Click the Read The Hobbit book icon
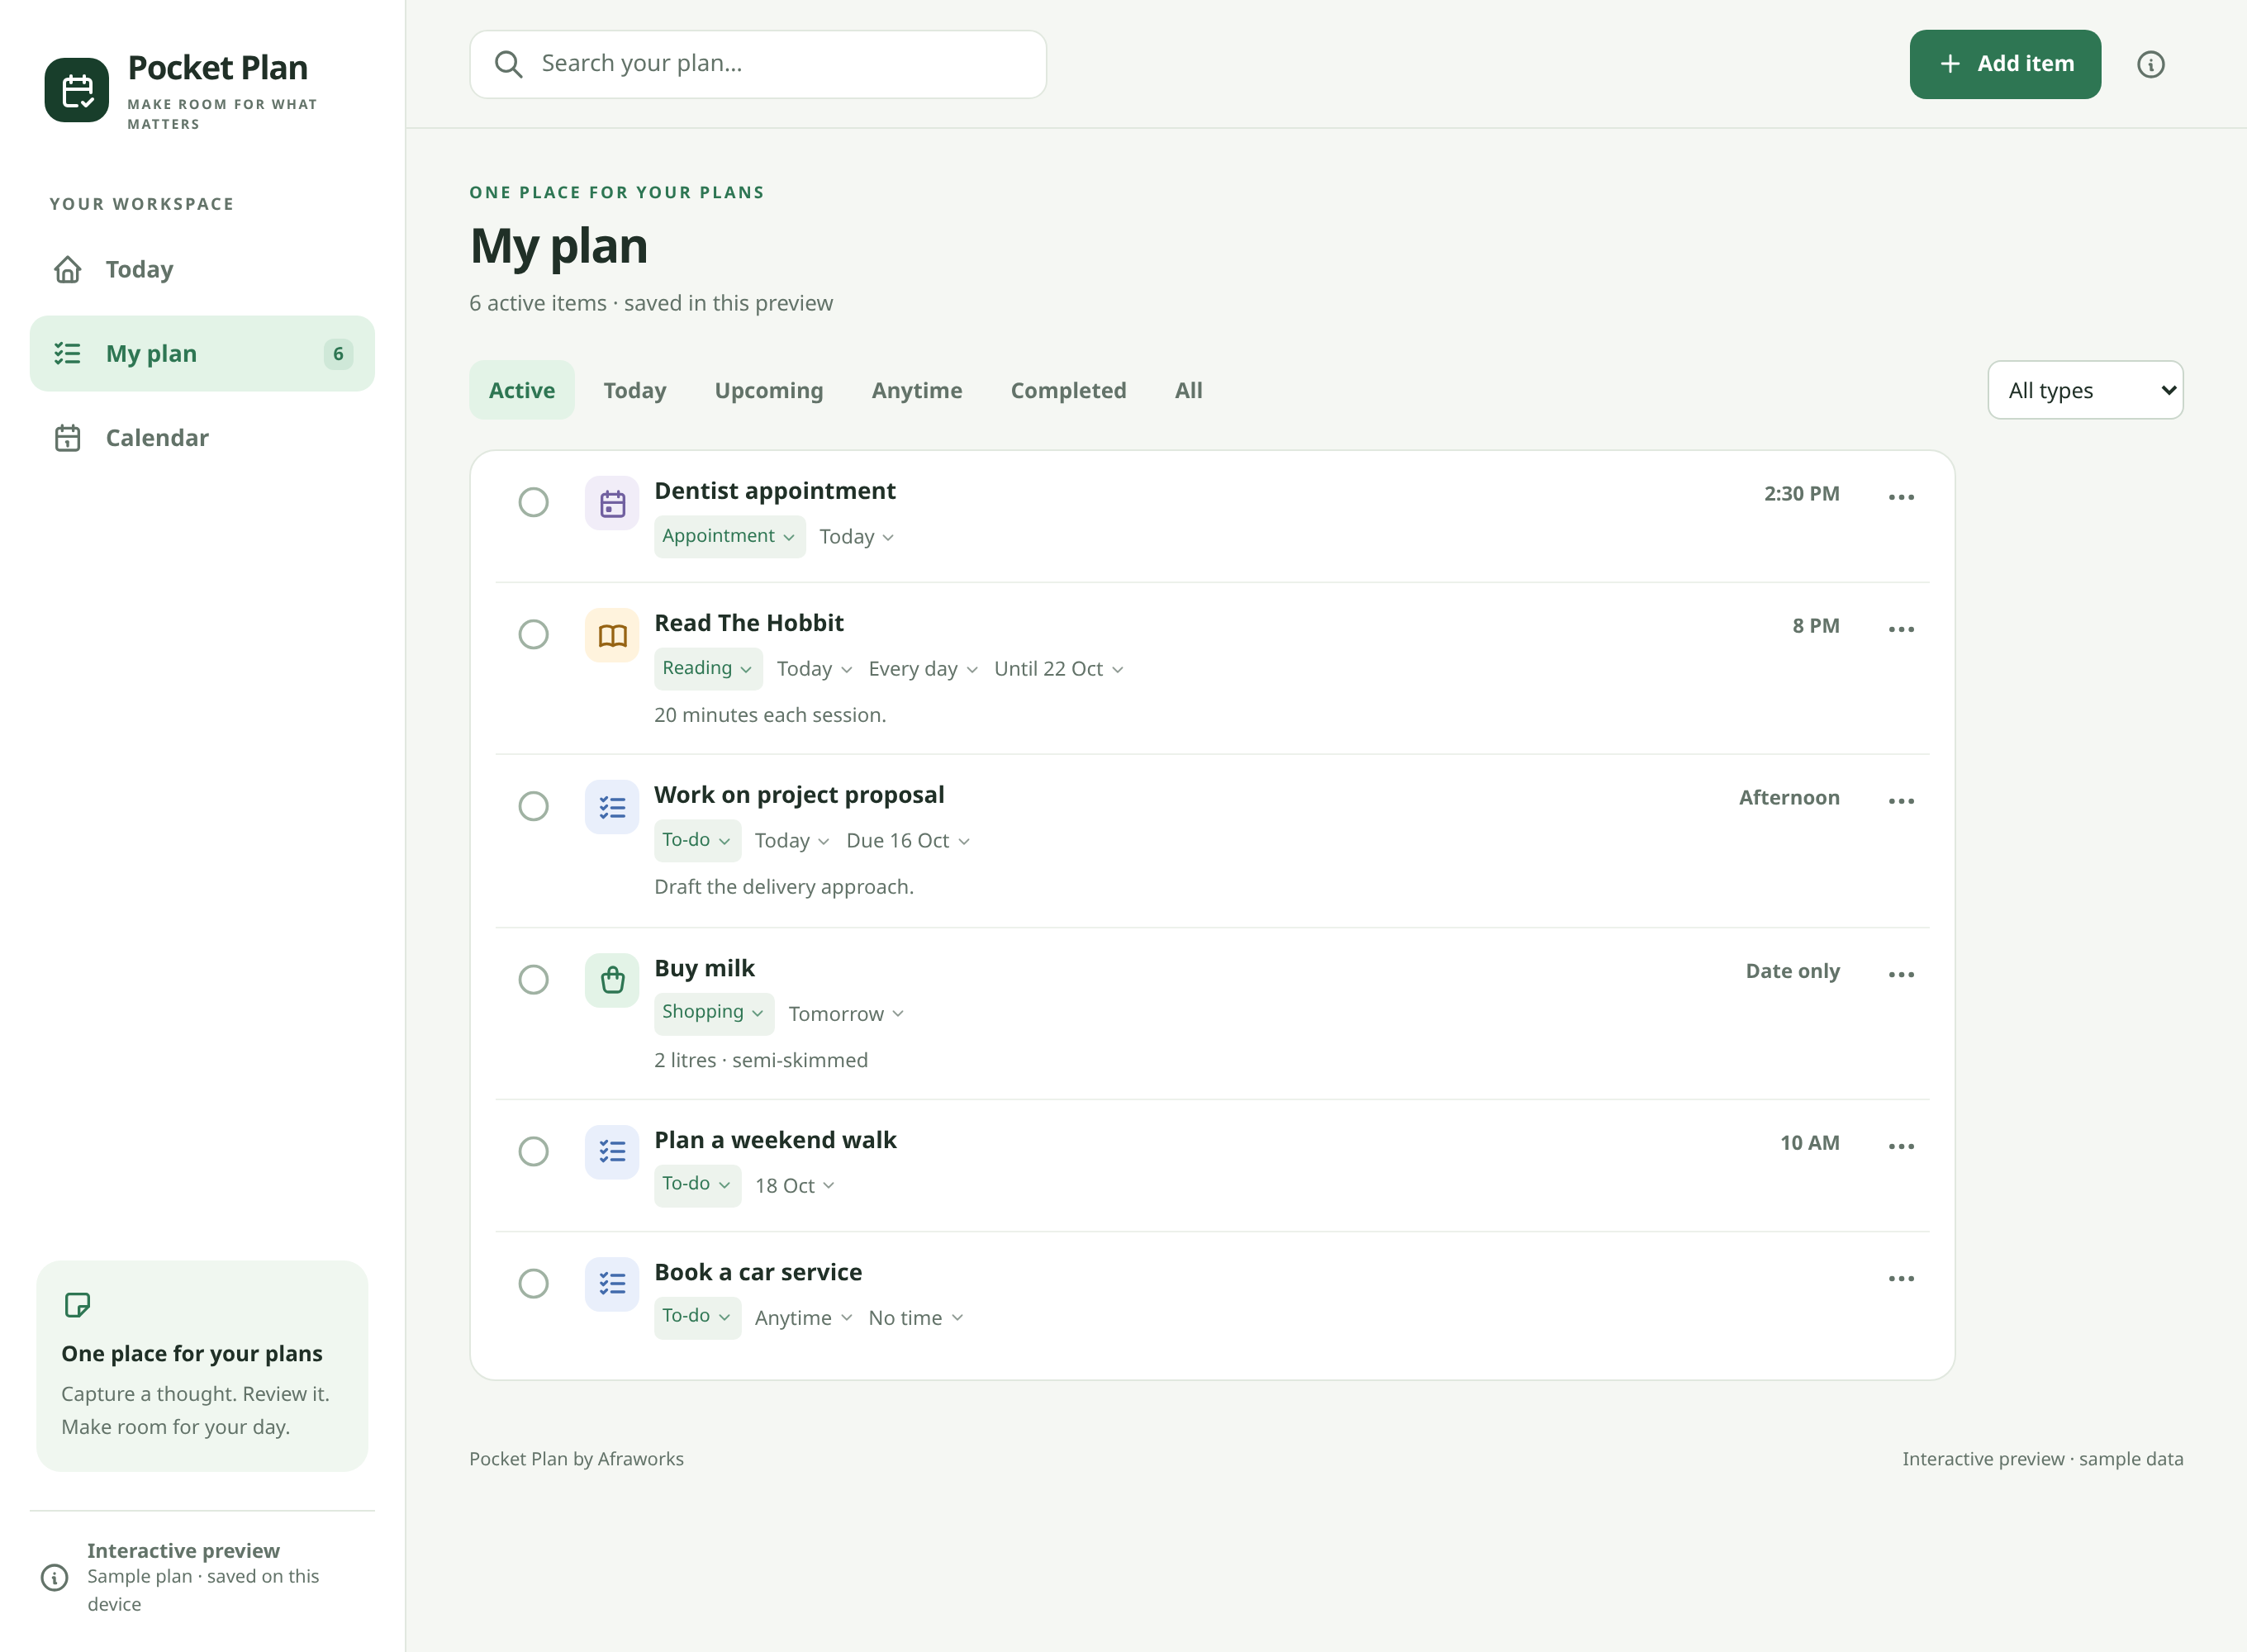Screen dimensions: 2247x1652 pyautogui.click(x=612, y=635)
